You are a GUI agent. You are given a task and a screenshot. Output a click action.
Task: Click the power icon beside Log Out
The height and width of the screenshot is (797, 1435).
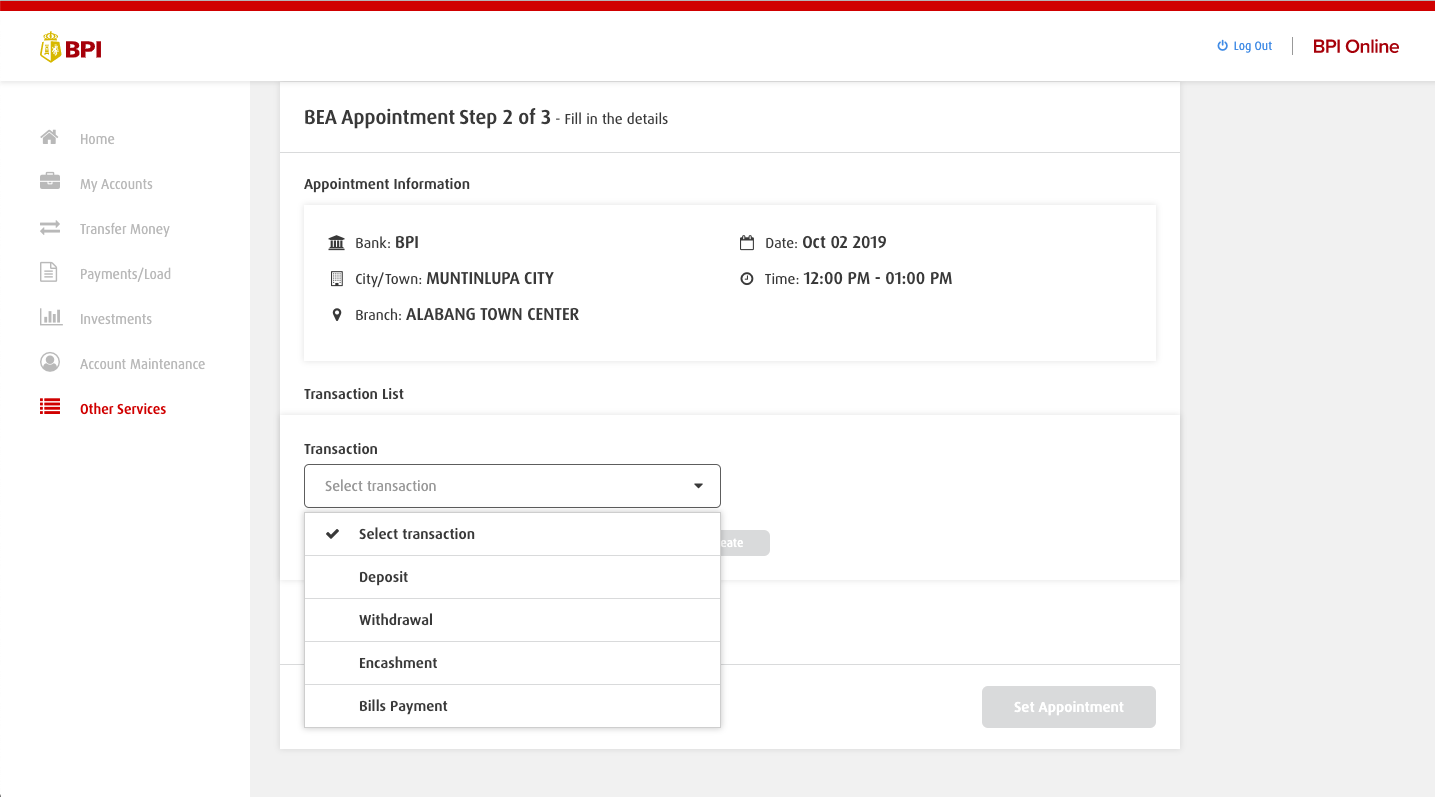1222,46
